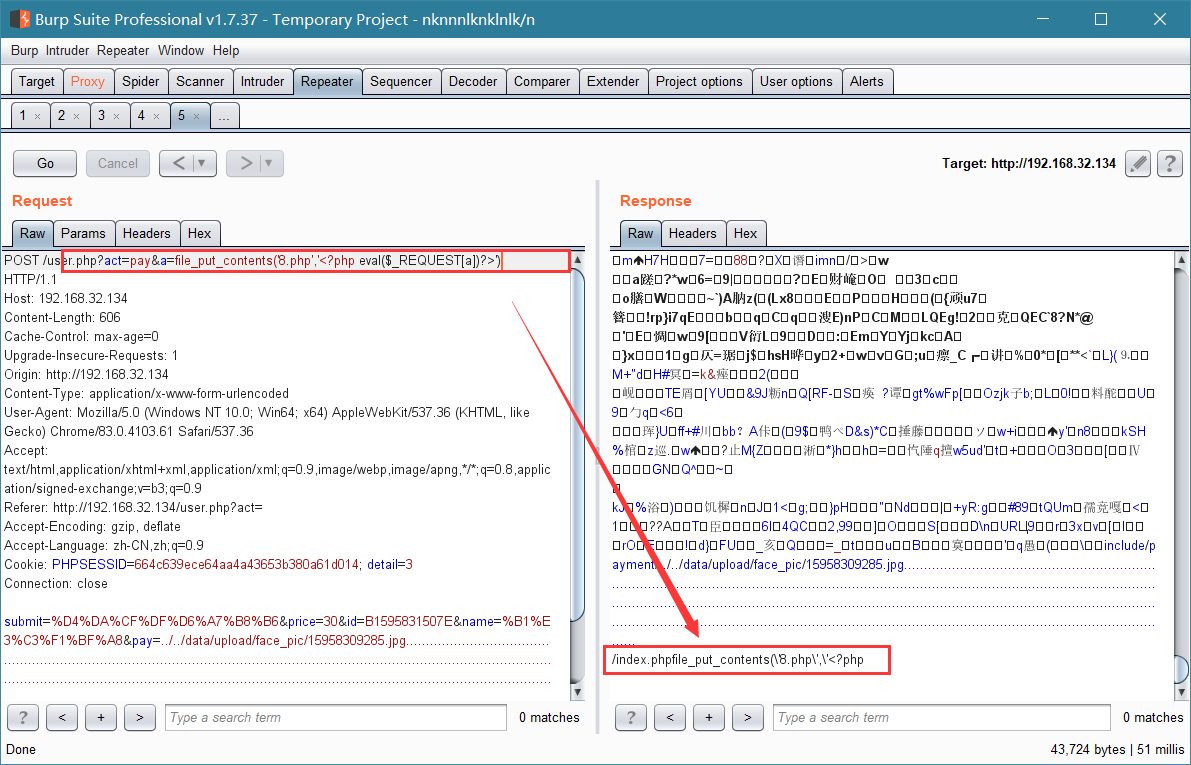Viewport: 1191px width, 765px height.
Task: Go forward to next request in history
Action: [x=245, y=163]
